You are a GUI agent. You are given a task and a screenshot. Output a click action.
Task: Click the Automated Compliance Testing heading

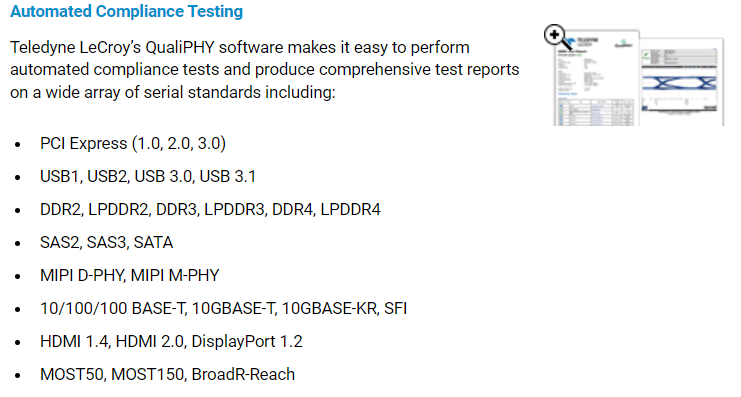click(127, 11)
